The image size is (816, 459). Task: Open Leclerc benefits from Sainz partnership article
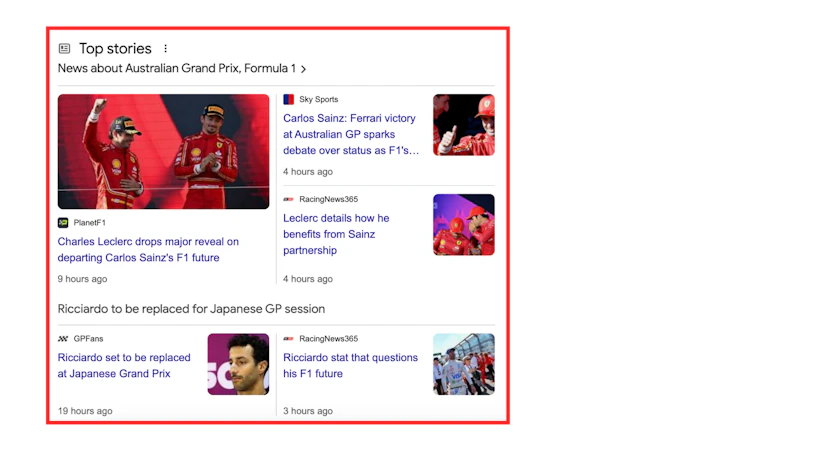[336, 234]
